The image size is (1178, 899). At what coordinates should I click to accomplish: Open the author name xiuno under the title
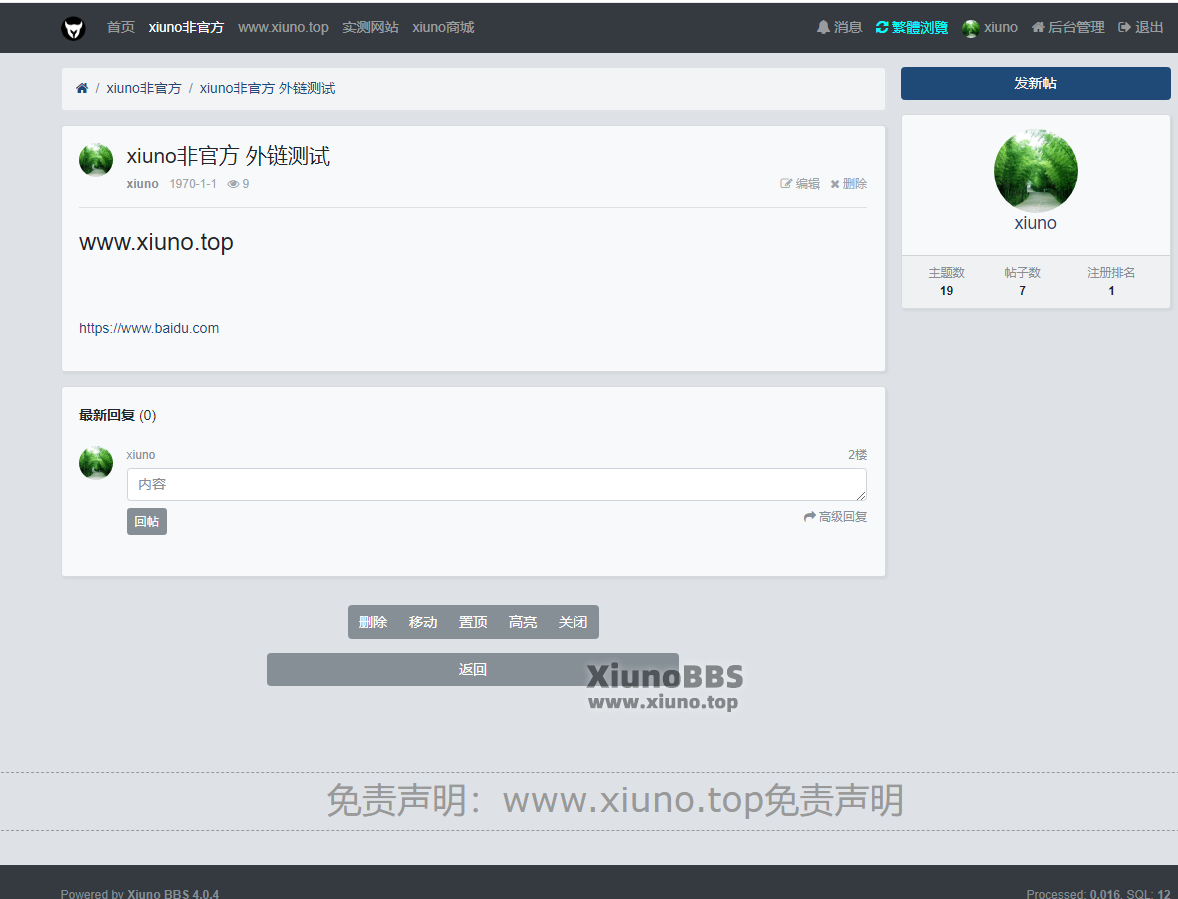point(142,184)
